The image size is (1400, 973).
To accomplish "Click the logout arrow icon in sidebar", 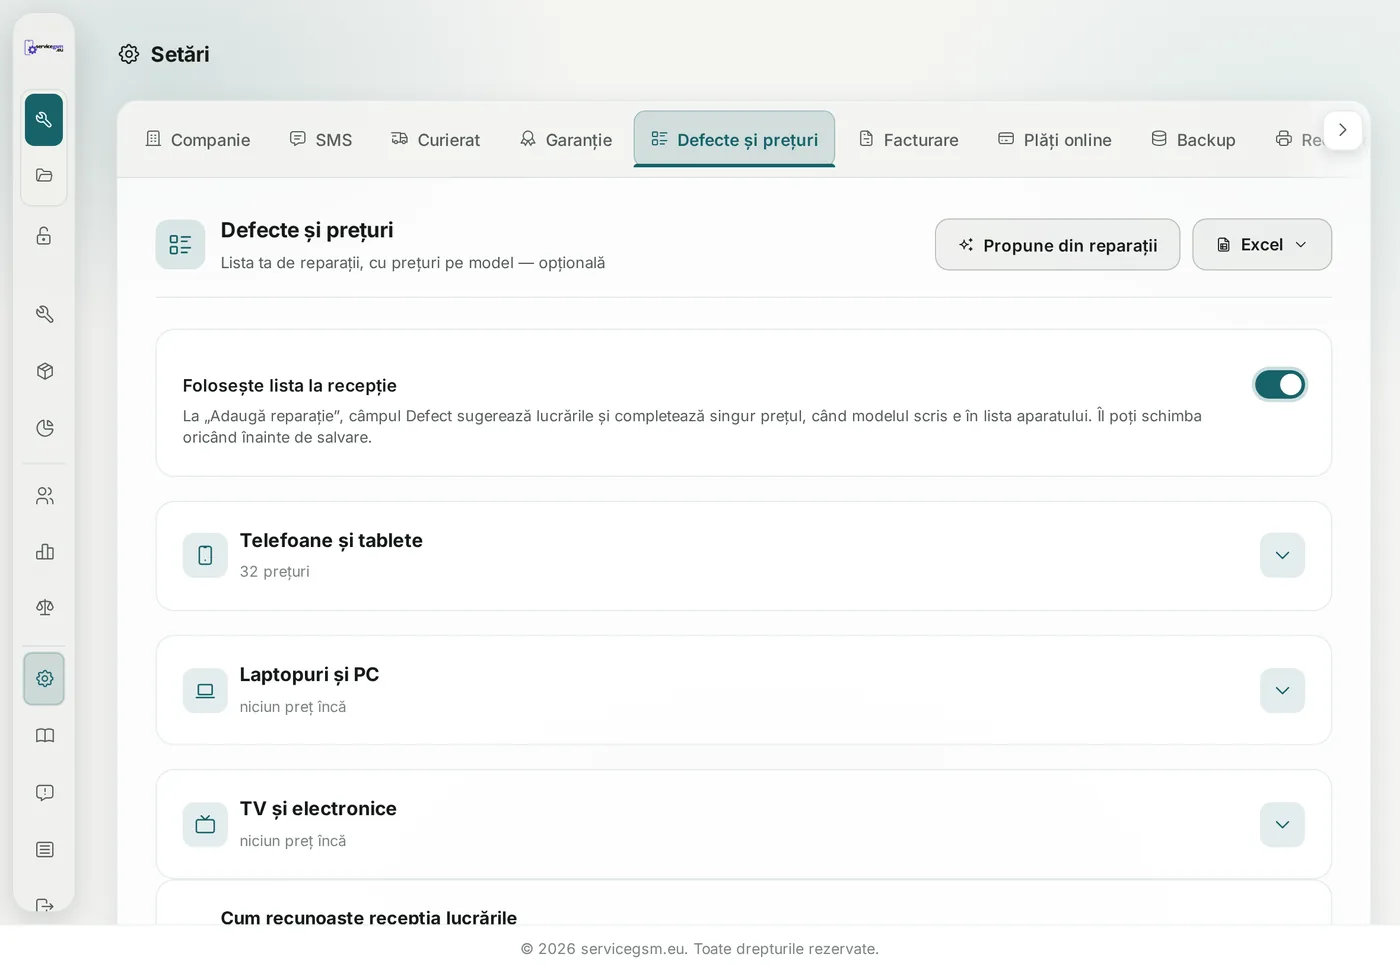I will 44,905.
